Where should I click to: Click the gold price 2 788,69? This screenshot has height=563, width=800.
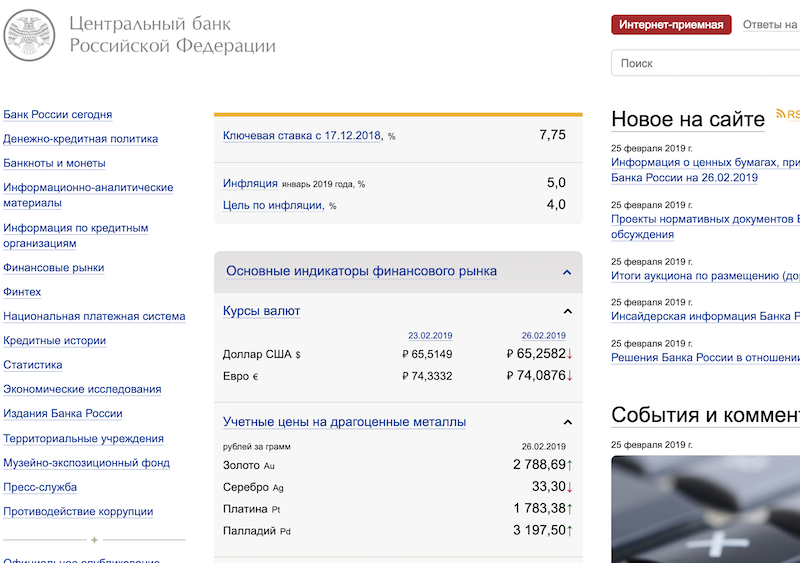(539, 464)
